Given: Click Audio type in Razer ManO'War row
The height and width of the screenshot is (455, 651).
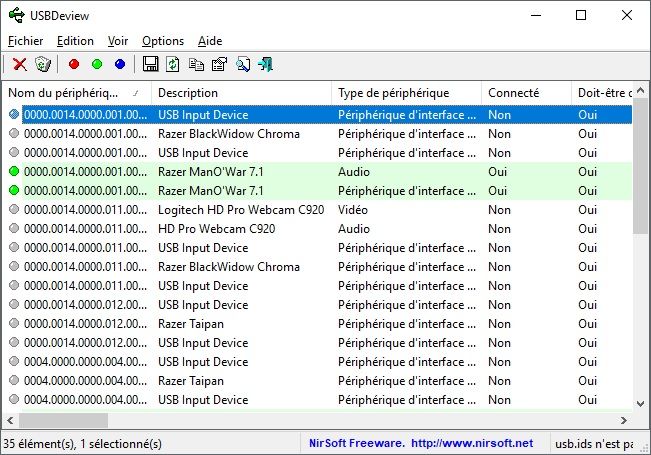Looking at the screenshot, I should coord(354,171).
